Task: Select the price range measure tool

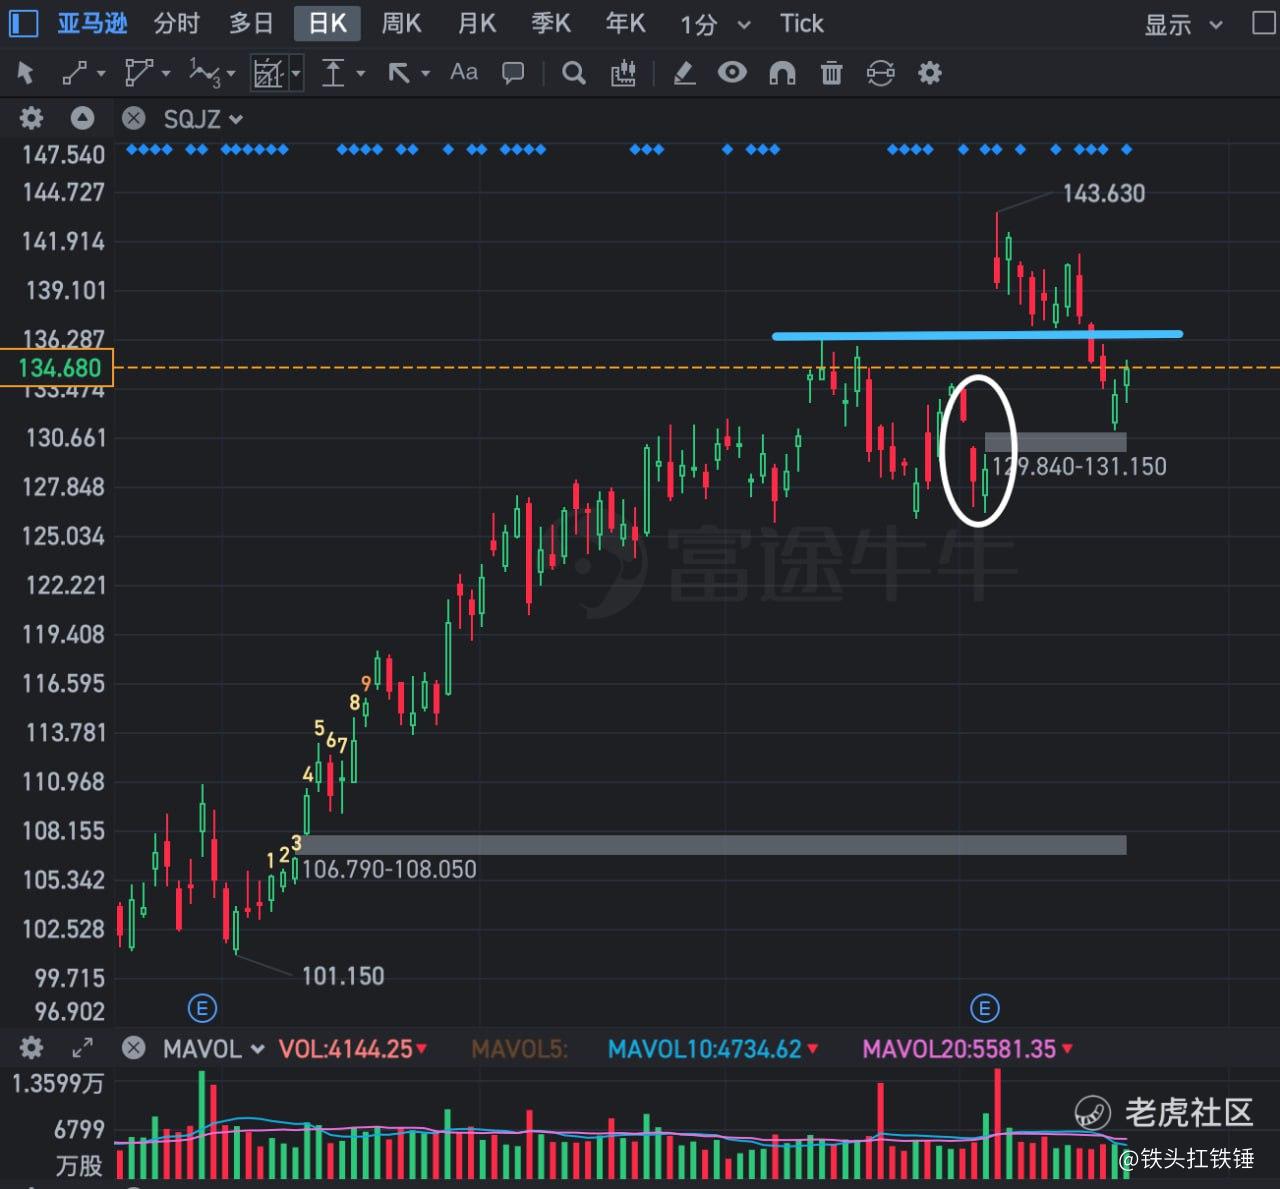Action: tap(333, 73)
